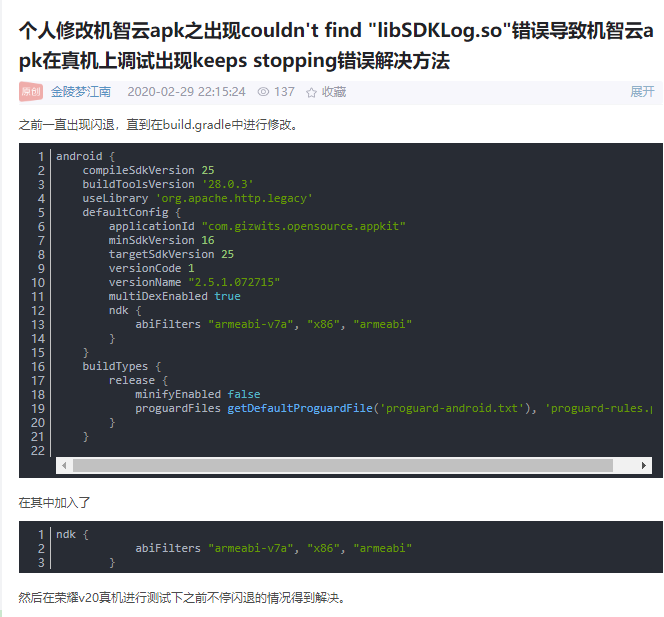This screenshot has width=664, height=617.
Task: Click 'defaultConfig {' on line 5
Action: (132, 212)
